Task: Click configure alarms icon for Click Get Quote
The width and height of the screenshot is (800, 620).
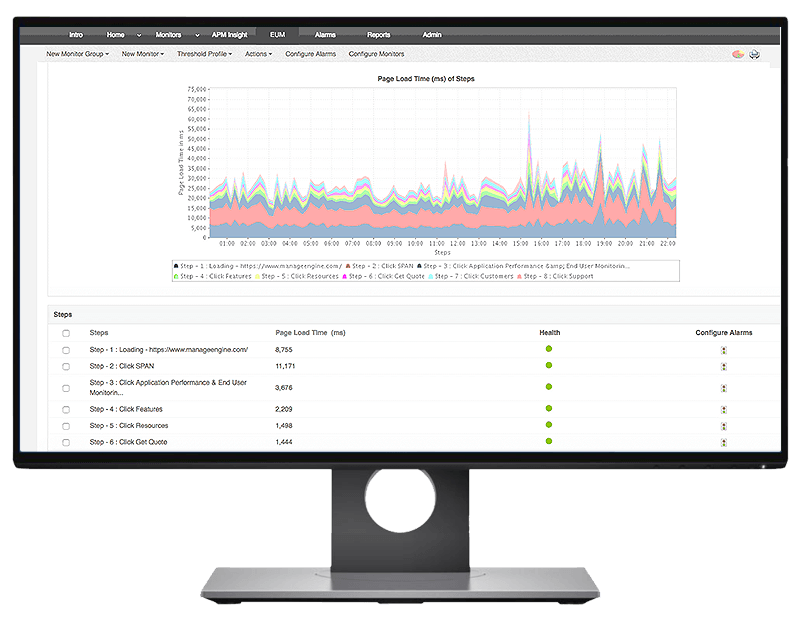Action: [x=723, y=441]
